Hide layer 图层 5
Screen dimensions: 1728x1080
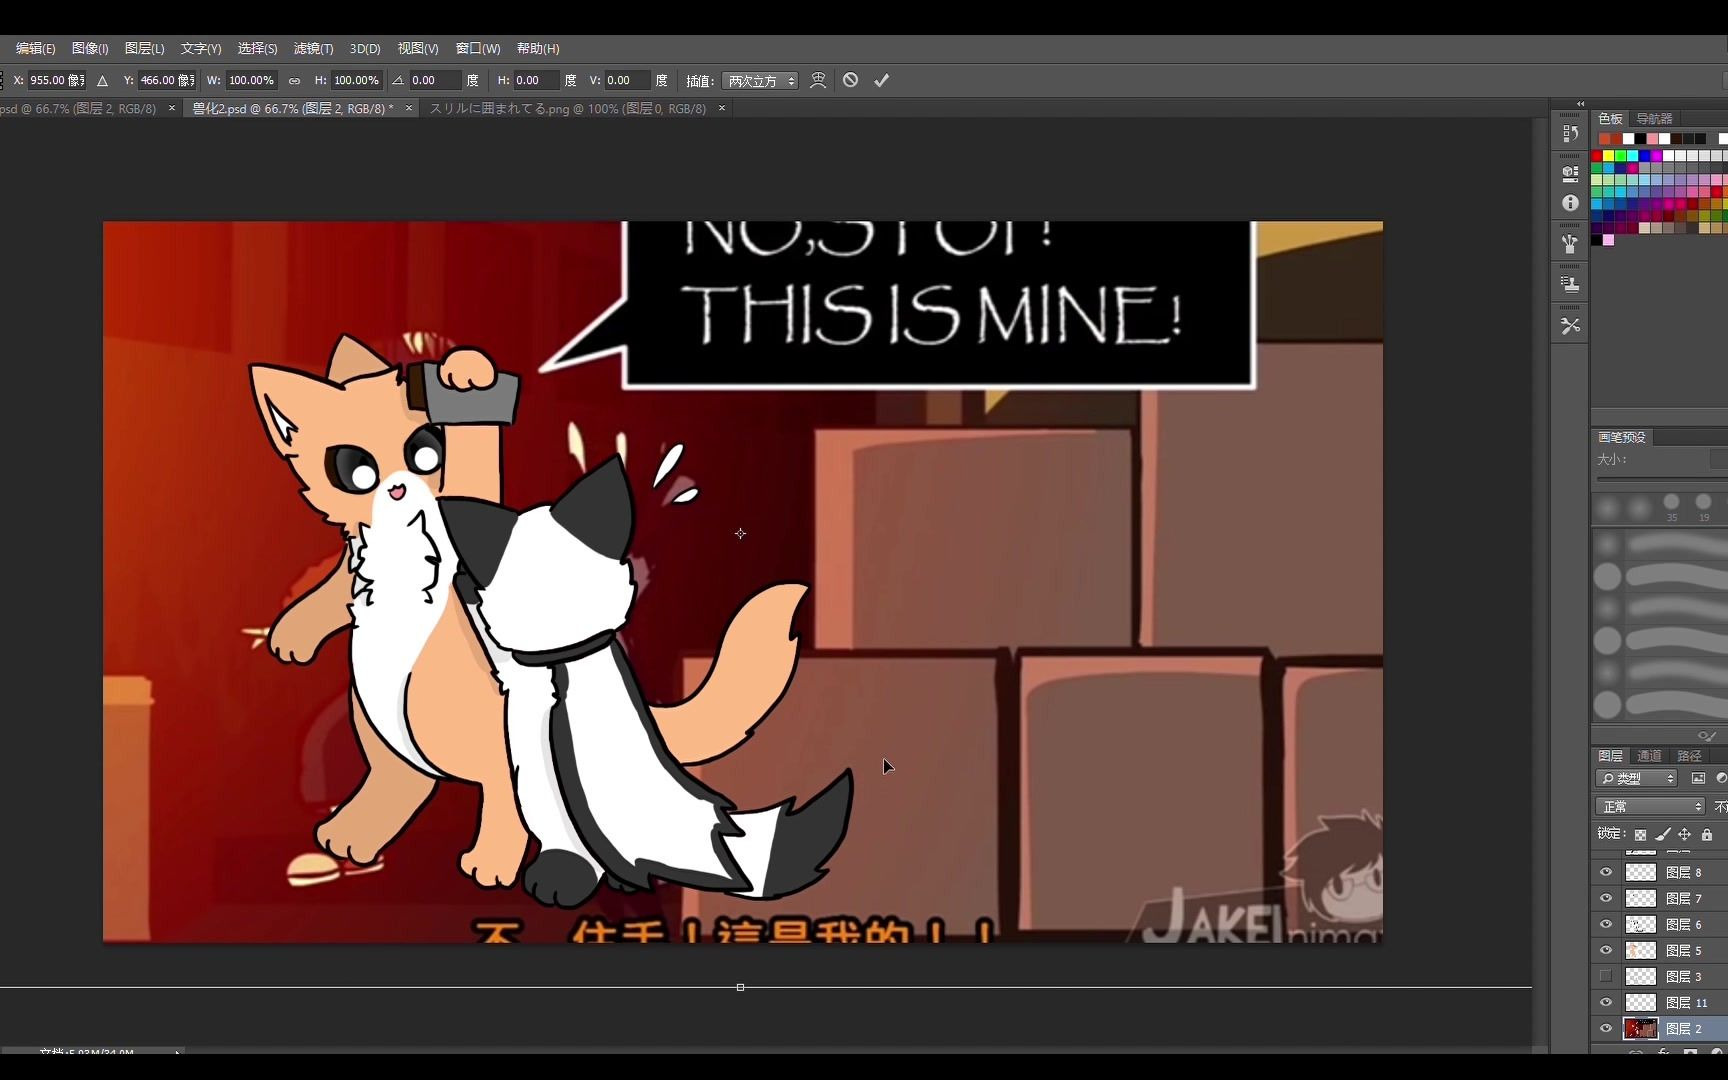coord(1606,950)
